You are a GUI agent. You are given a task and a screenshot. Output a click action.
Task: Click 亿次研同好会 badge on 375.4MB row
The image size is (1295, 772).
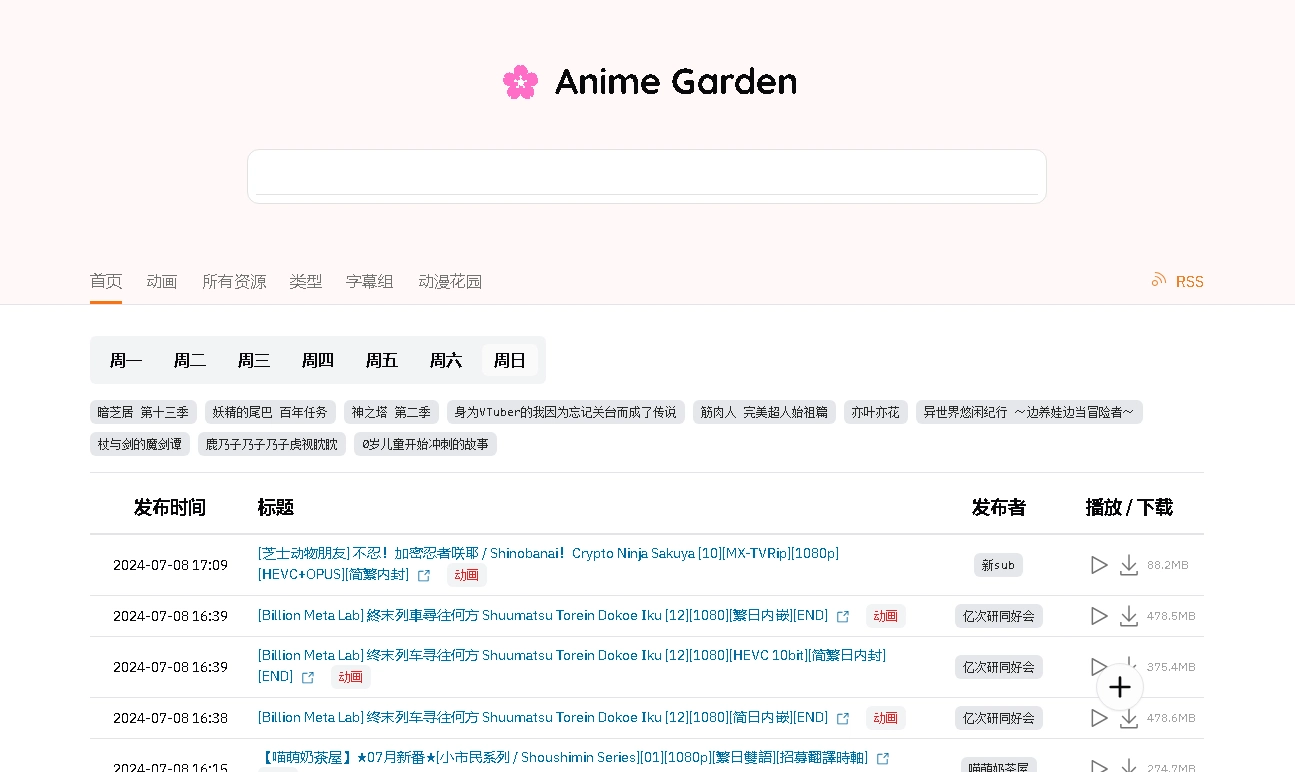coord(998,667)
